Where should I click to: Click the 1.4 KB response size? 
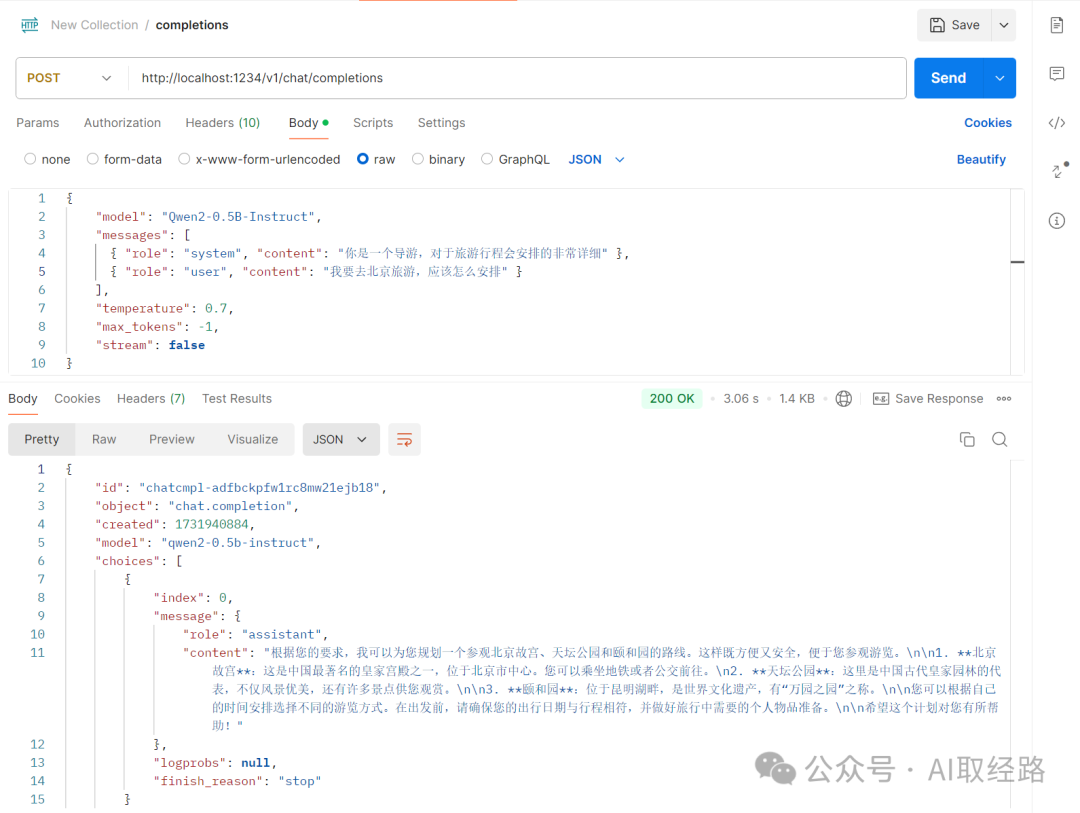click(796, 399)
